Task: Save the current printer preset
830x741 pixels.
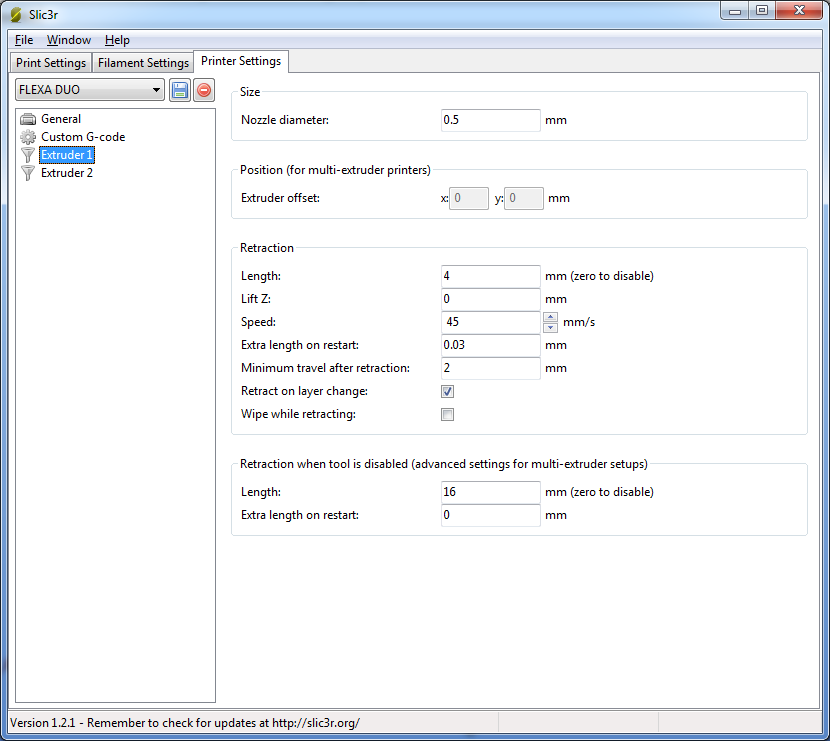Action: [x=180, y=90]
